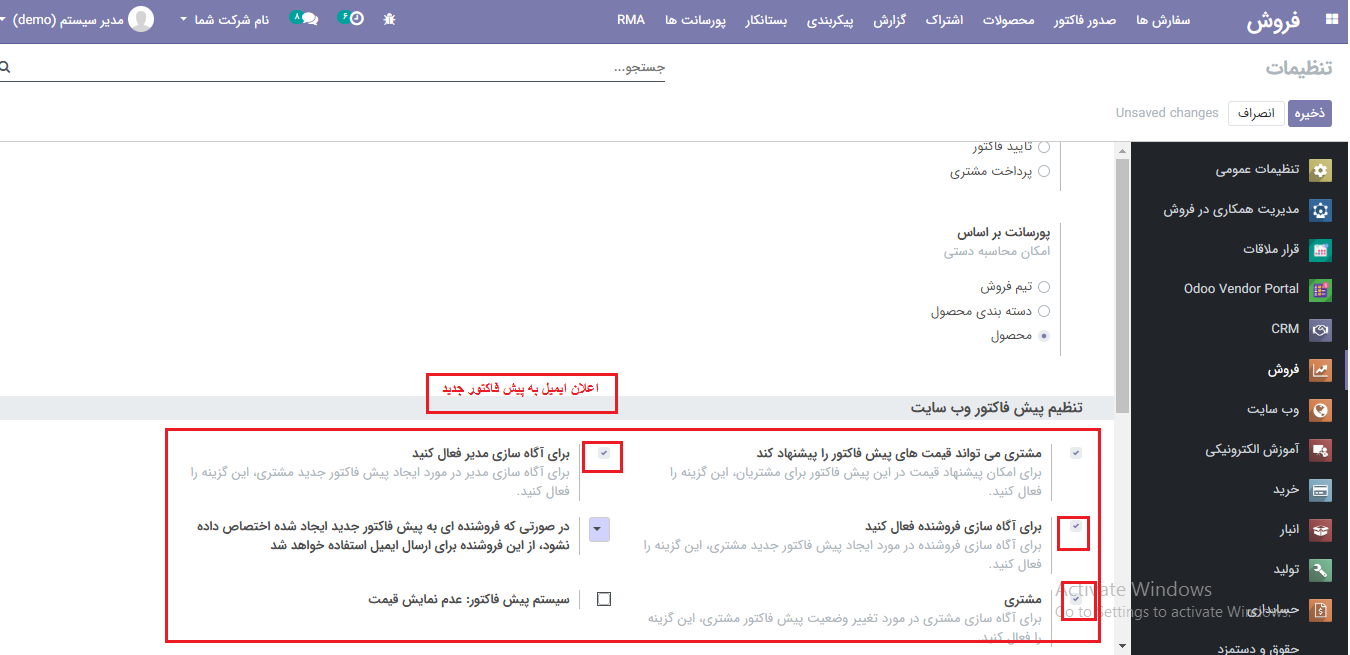Open the activities clock icon
1350x655 pixels.
coord(356,19)
